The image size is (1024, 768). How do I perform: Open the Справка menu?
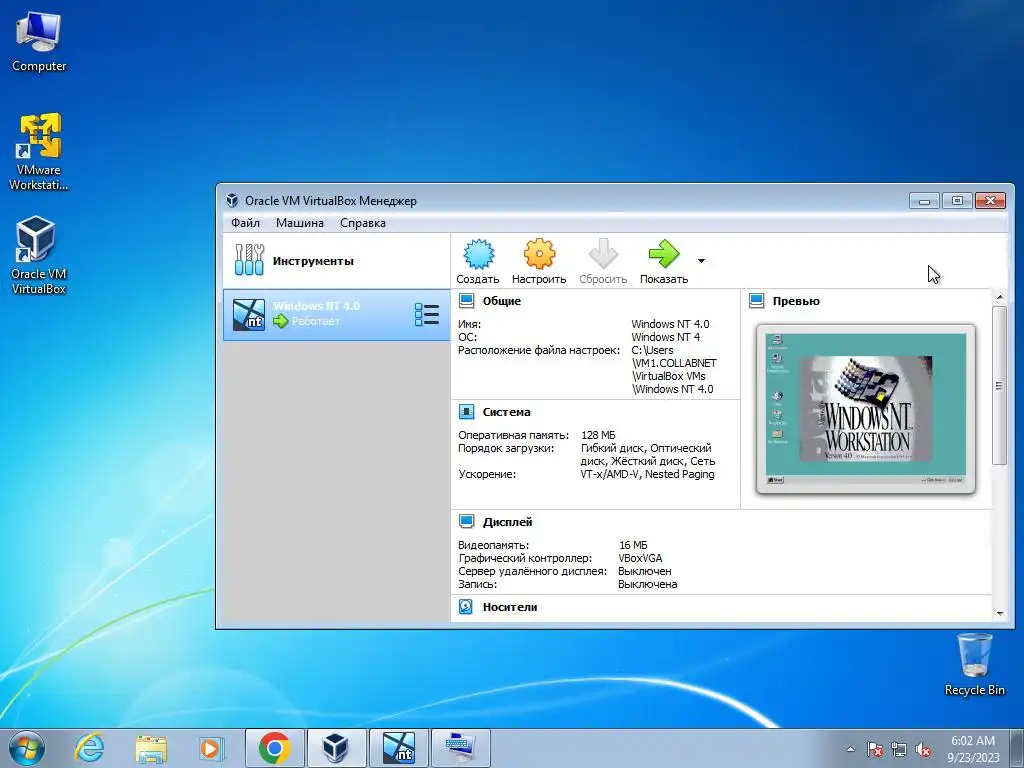(363, 223)
